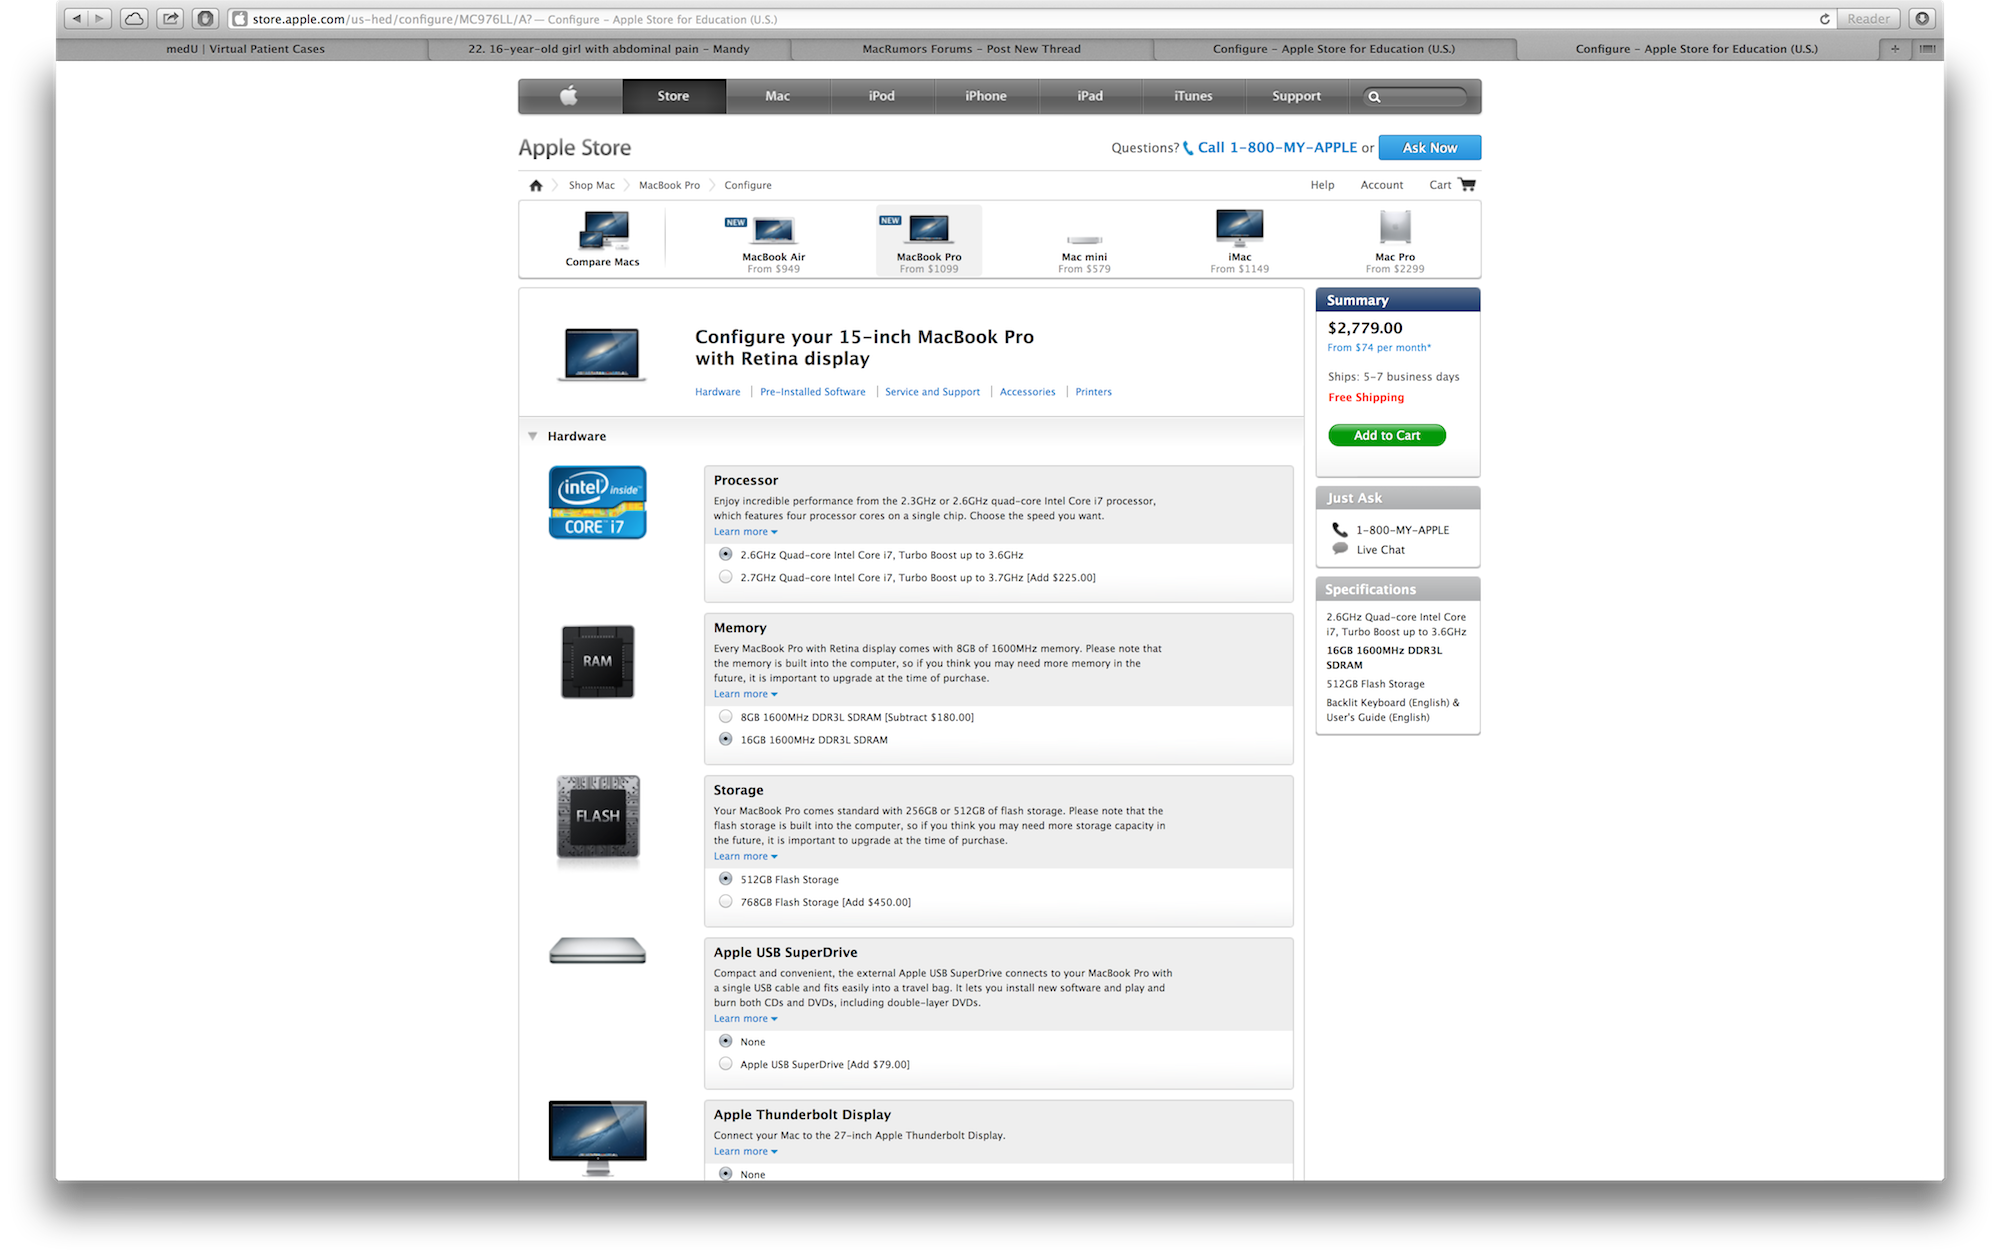
Task: Select the iMac product icon
Action: 1240,228
